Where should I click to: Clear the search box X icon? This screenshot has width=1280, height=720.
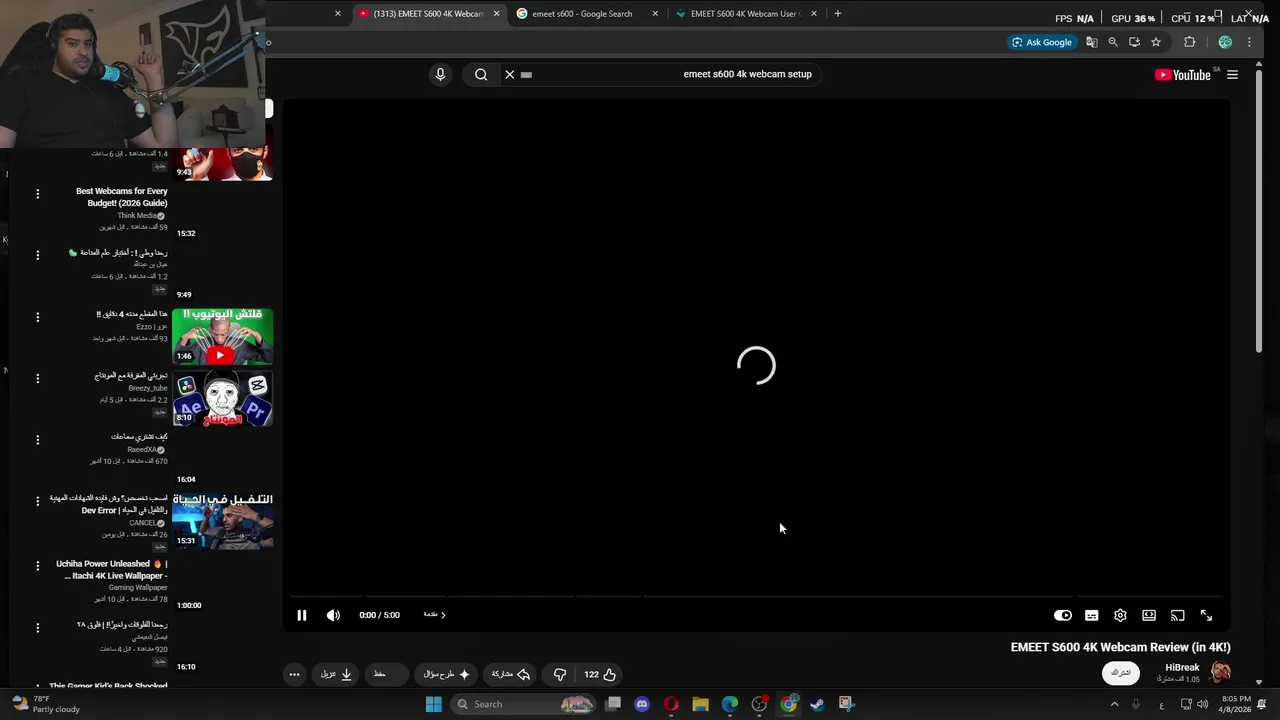click(x=510, y=74)
